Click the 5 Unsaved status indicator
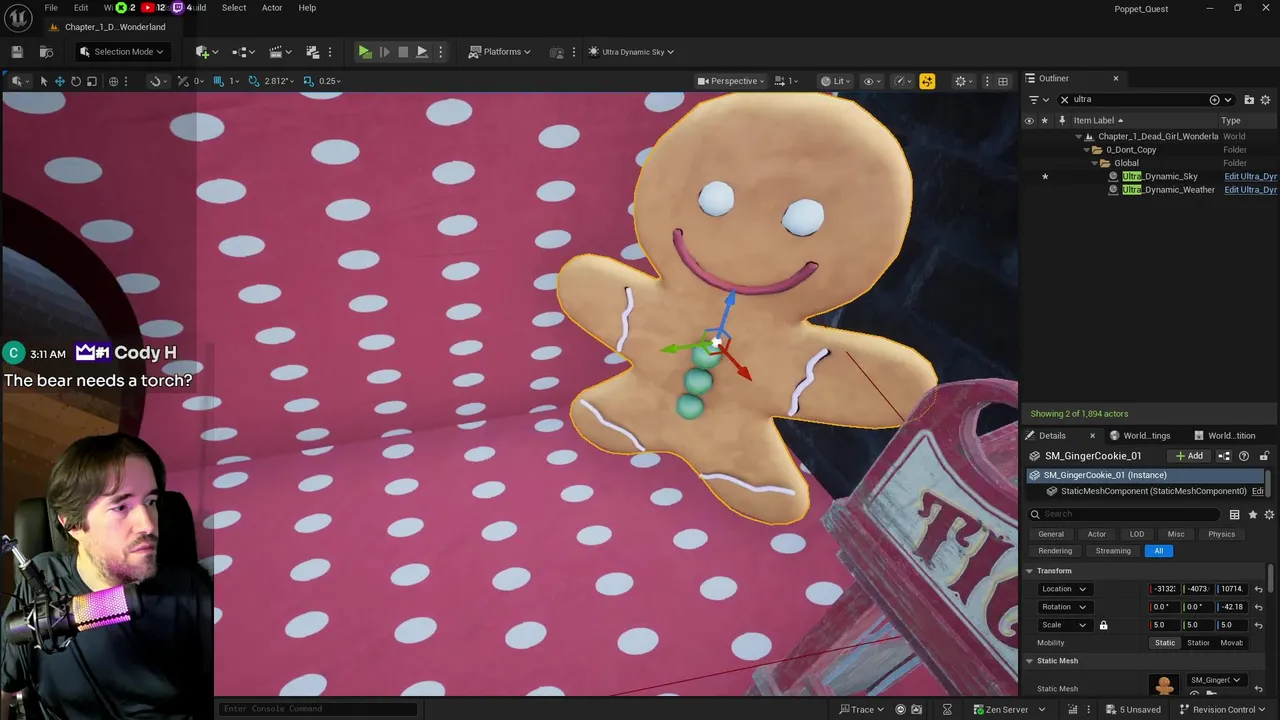The width and height of the screenshot is (1280, 720). [1132, 710]
